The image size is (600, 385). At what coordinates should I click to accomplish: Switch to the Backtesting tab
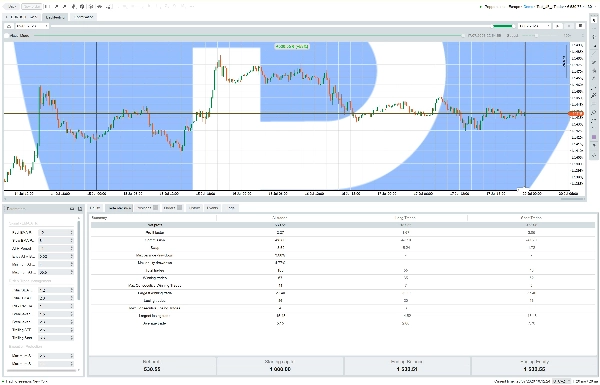55,17
